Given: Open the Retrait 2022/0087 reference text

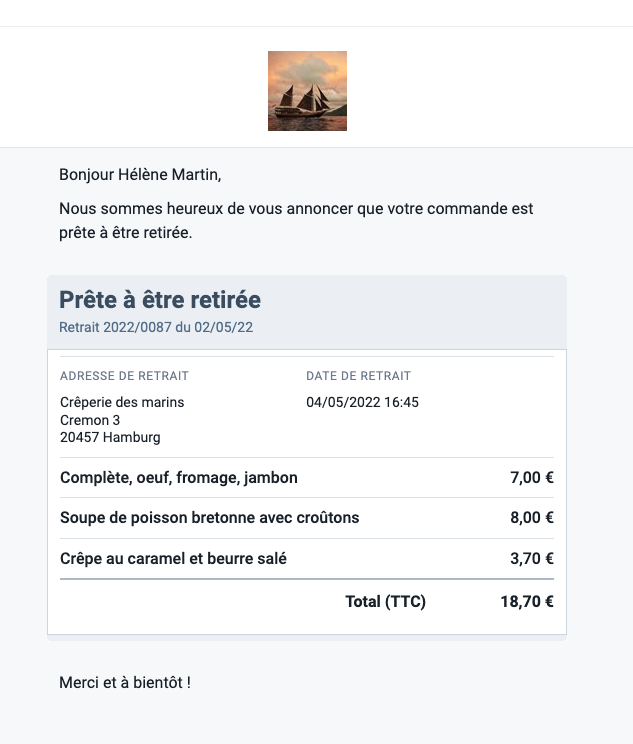Looking at the screenshot, I should (156, 327).
